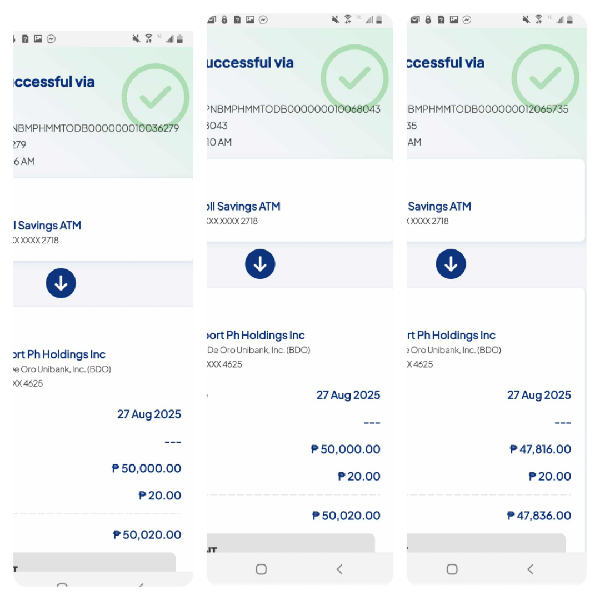The height and width of the screenshot is (600, 600).
Task: Click the green checkmark on receipt ending 36279
Action: (x=155, y=96)
